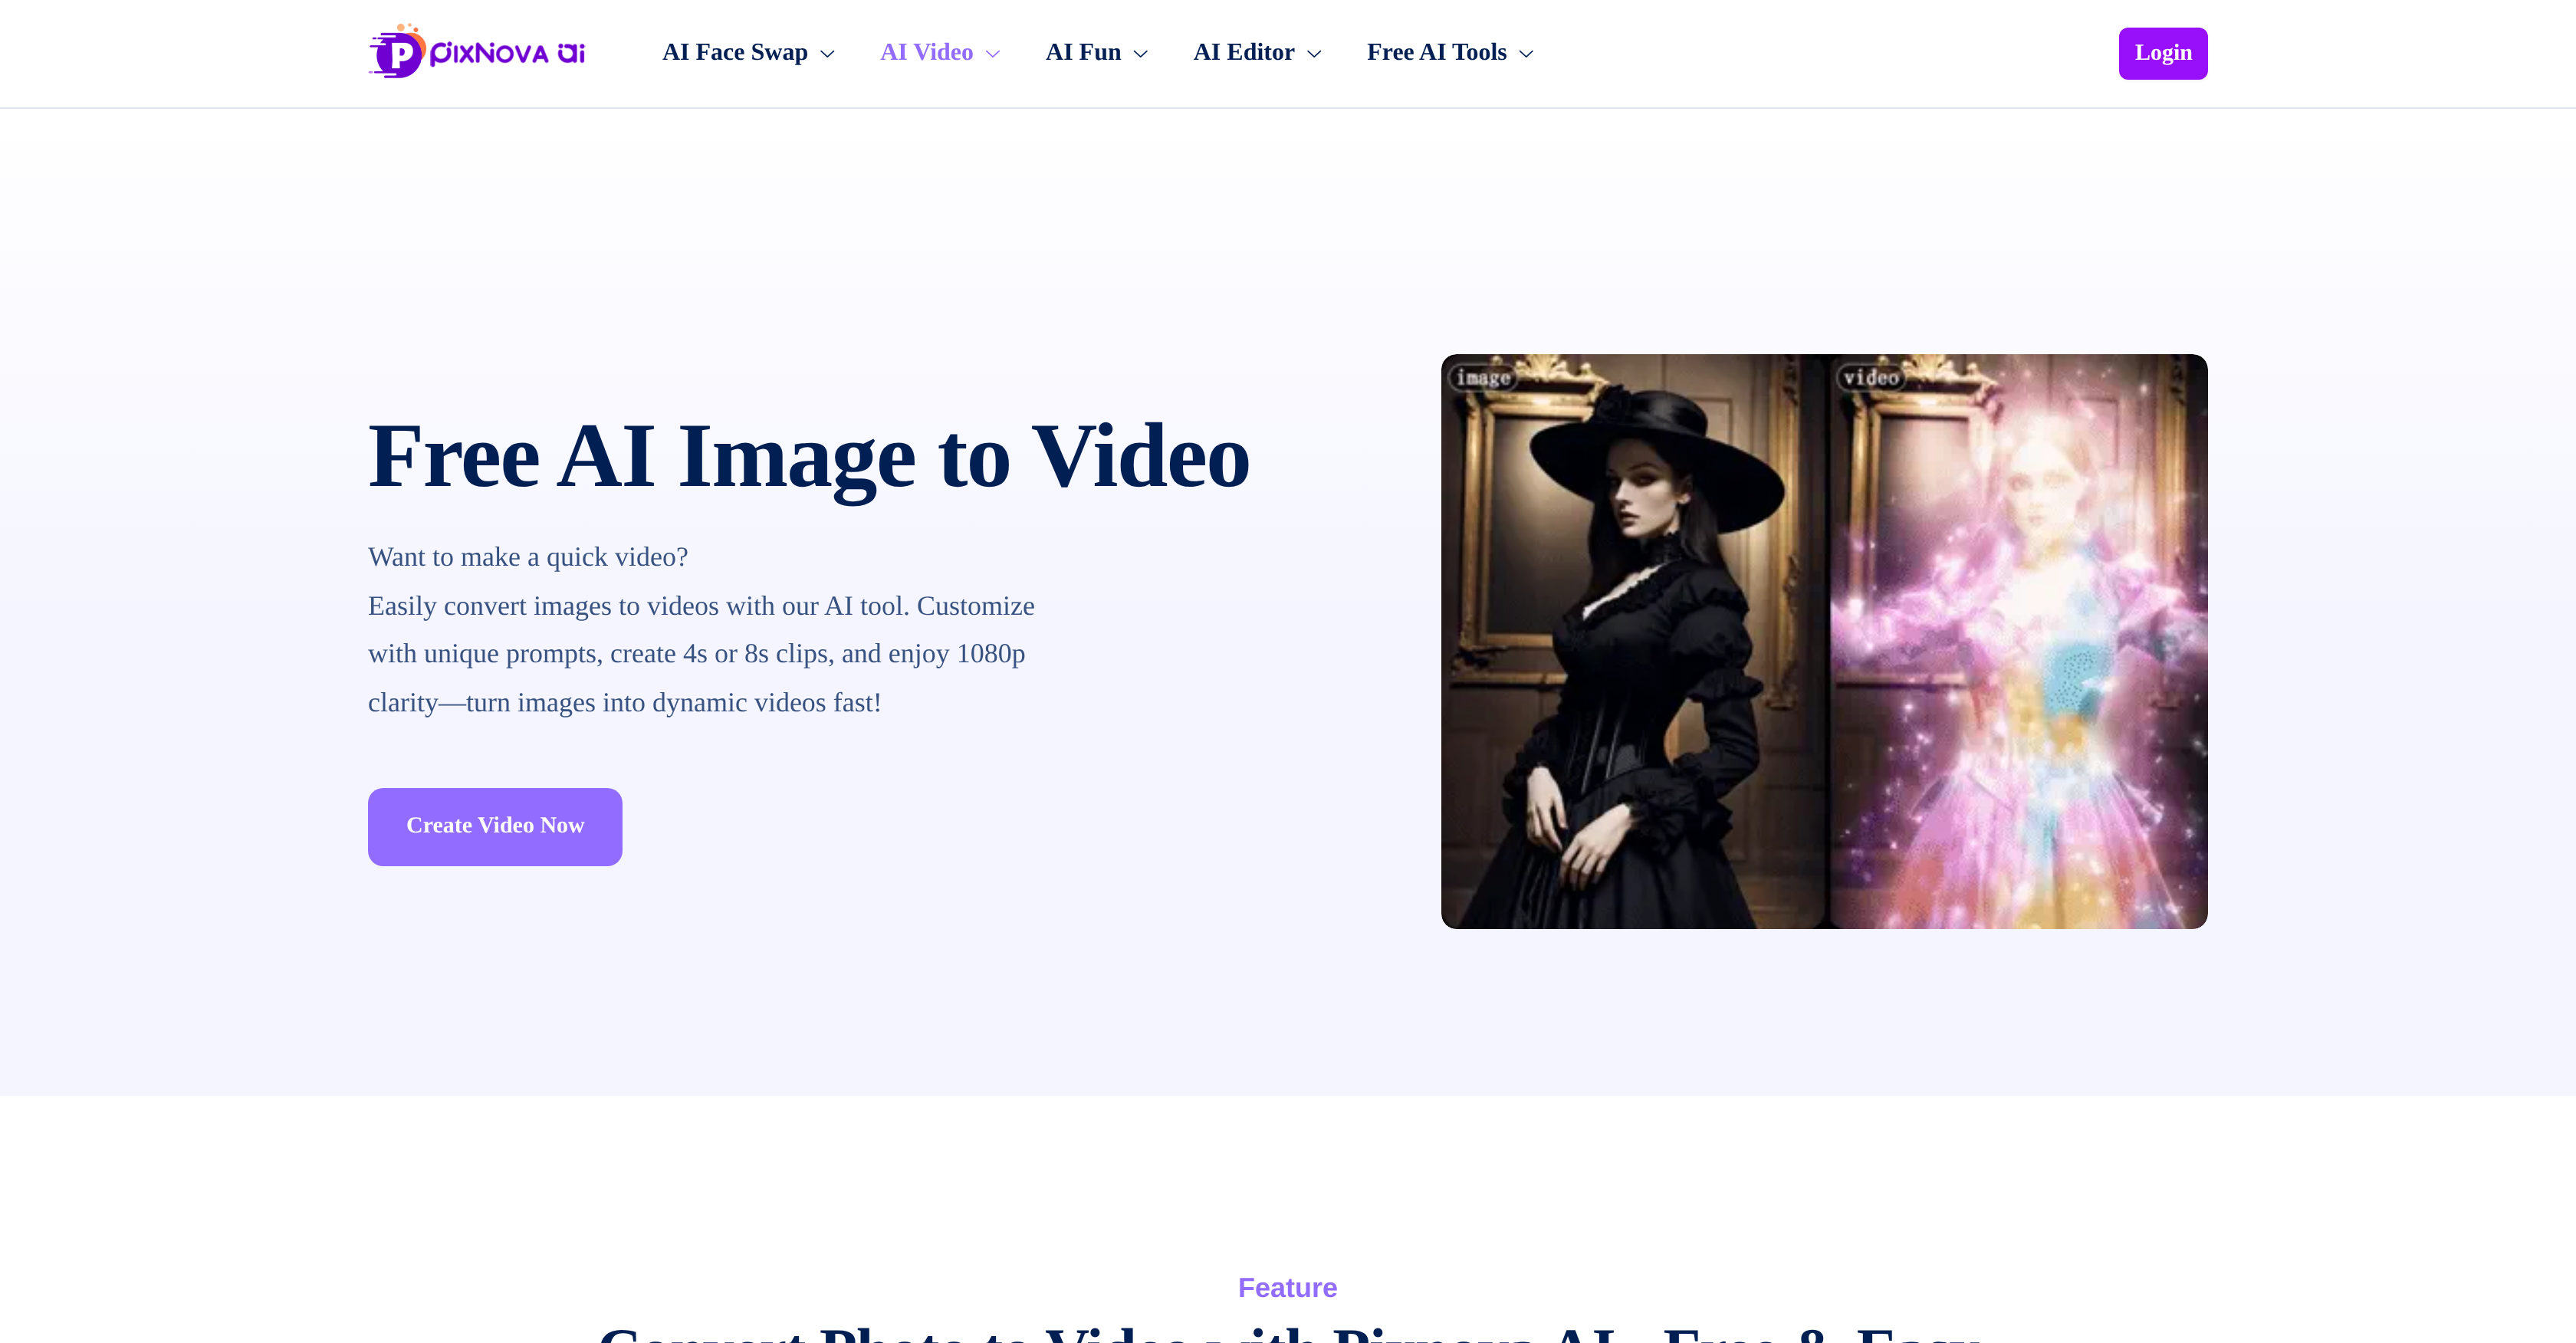
Task: Select the Free AI Tools menu item
Action: pyautogui.click(x=1437, y=52)
